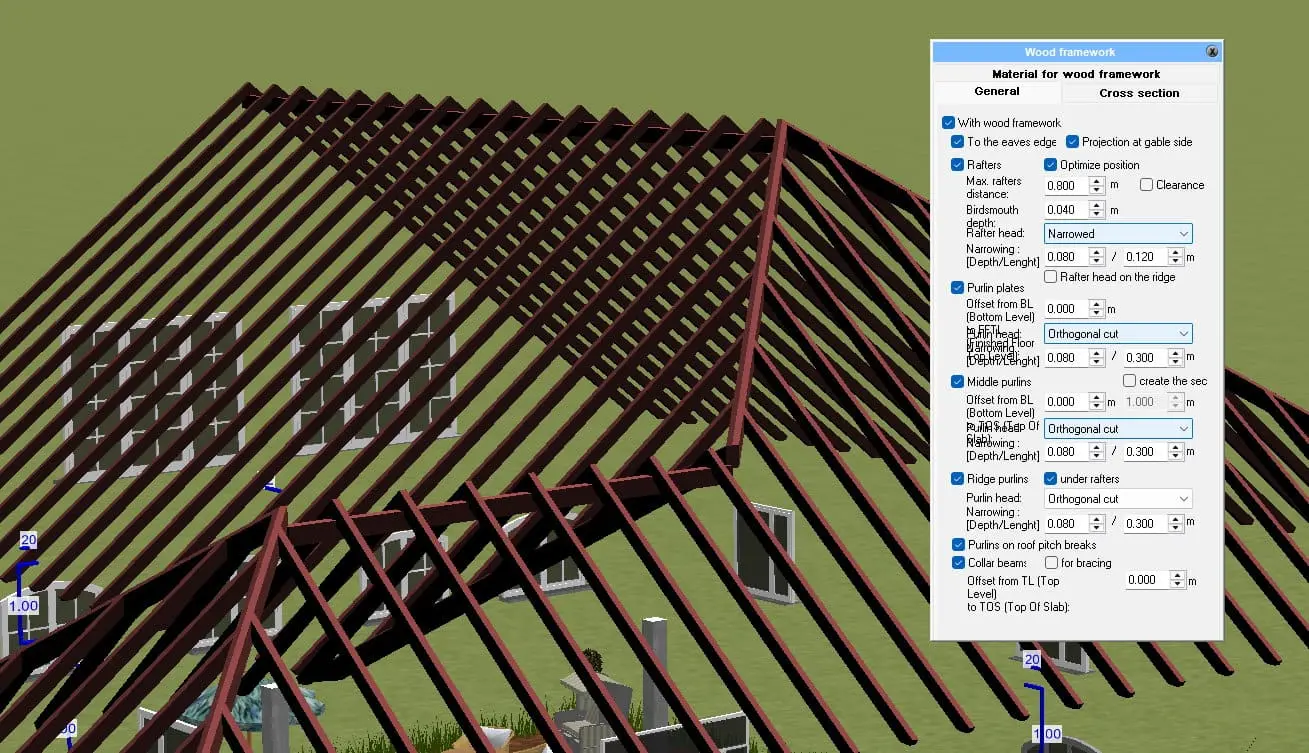This screenshot has width=1309, height=753.
Task: Uncheck the Middle purlins checkbox
Action: point(957,382)
